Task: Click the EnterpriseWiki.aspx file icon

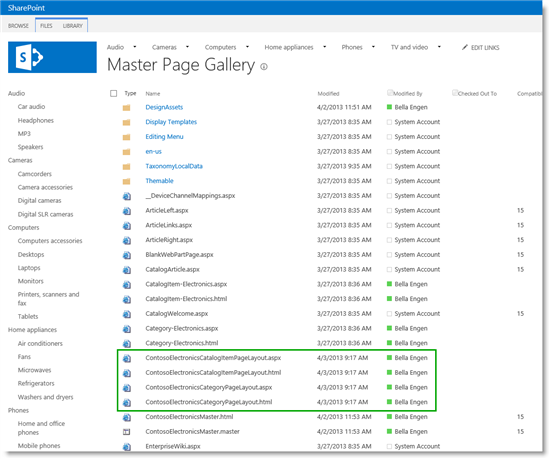Action: 127,447
